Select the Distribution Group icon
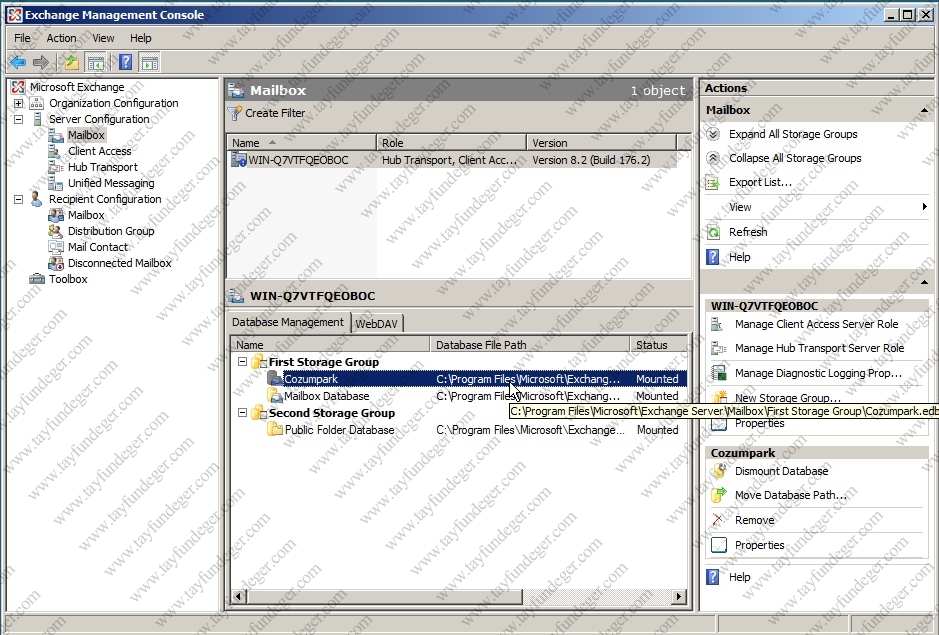This screenshot has height=635, width=939. tap(56, 231)
